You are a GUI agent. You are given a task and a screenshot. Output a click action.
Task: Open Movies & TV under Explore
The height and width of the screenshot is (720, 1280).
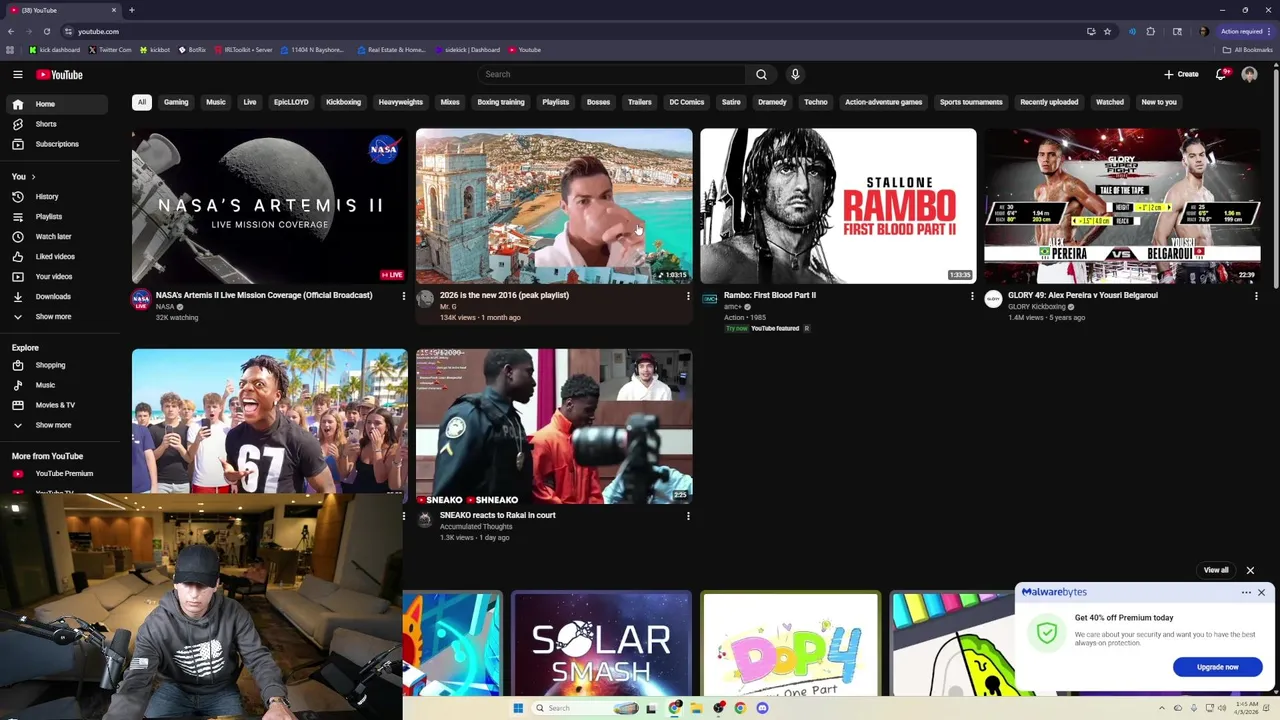point(54,405)
